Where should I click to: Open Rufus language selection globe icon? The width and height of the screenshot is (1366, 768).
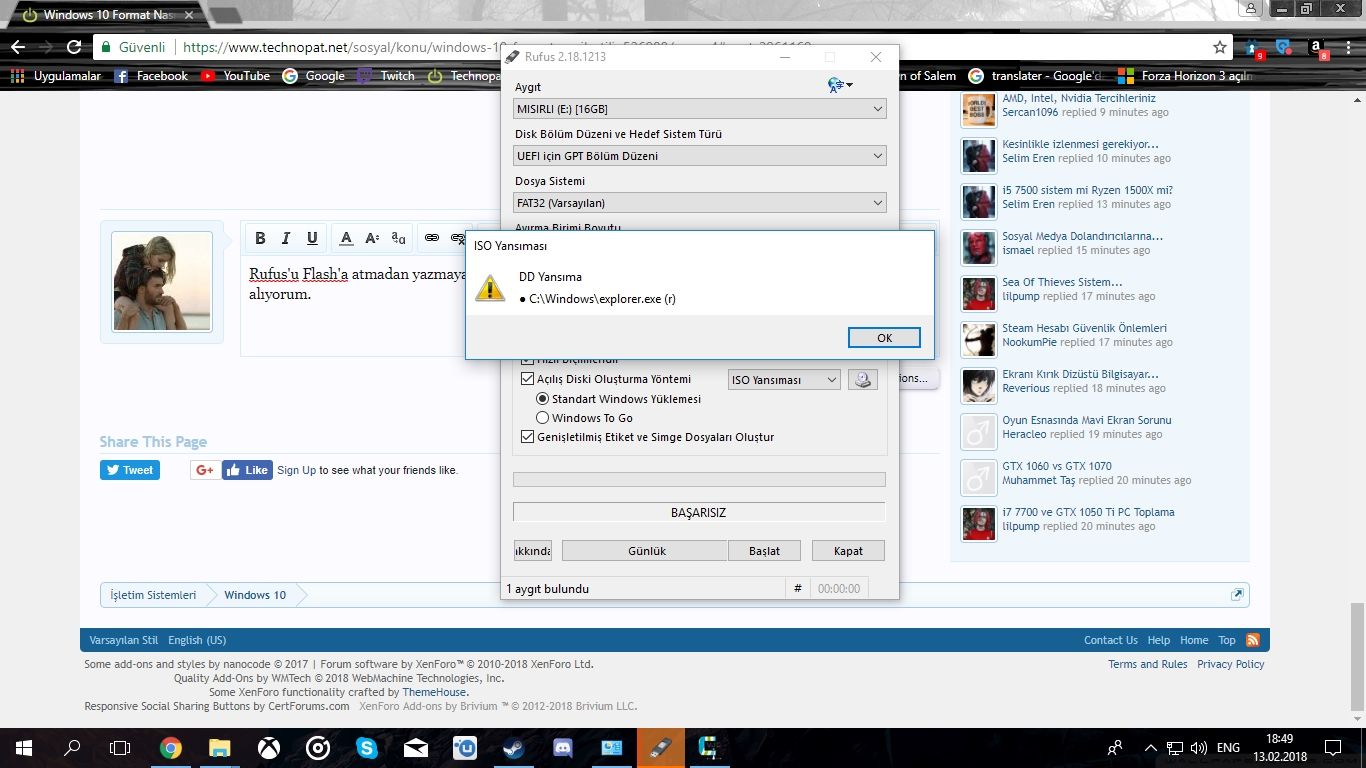point(839,85)
